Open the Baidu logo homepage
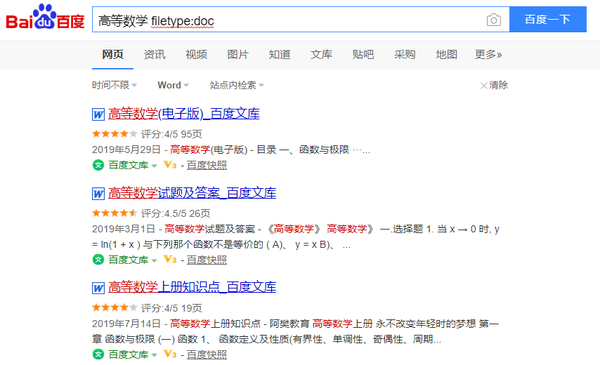Screen dimensions: 600x365 (x=45, y=17)
